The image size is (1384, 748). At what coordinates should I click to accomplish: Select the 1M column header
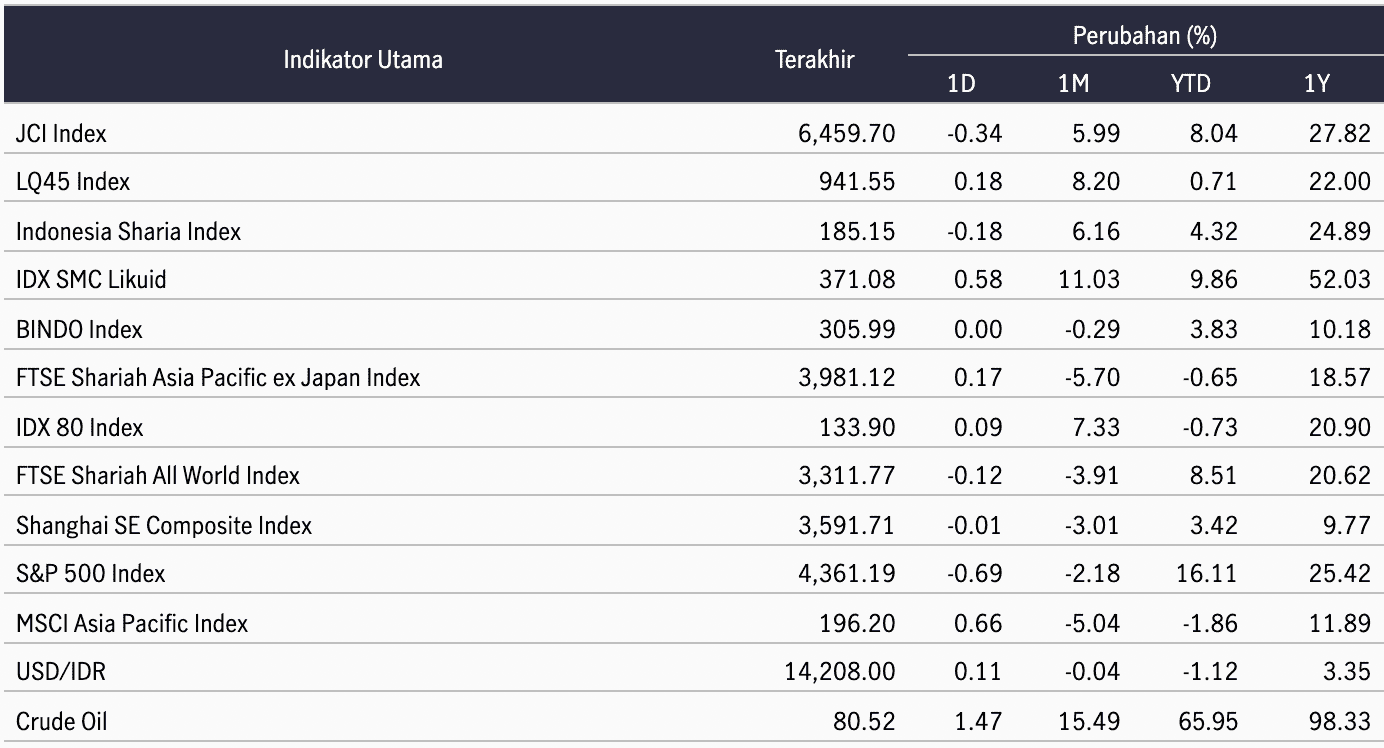(1073, 84)
